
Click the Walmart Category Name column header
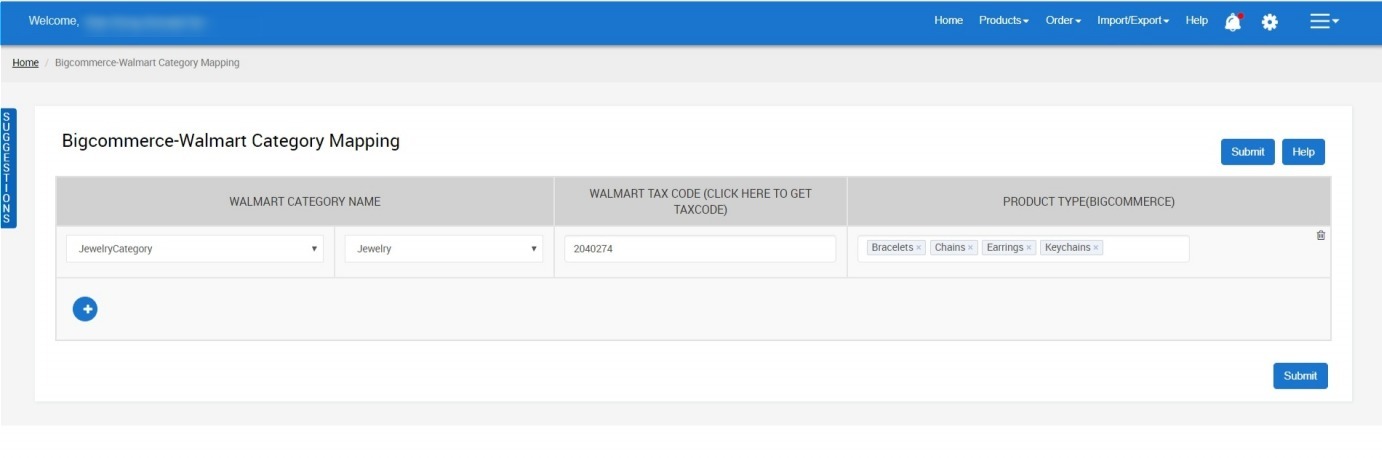pos(305,202)
